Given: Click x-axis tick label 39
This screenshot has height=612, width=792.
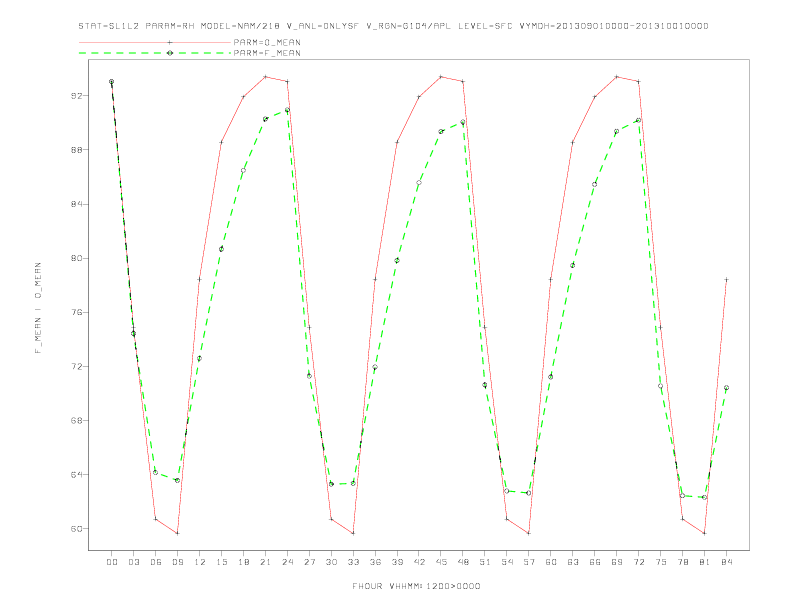Looking at the screenshot, I should point(397,562).
